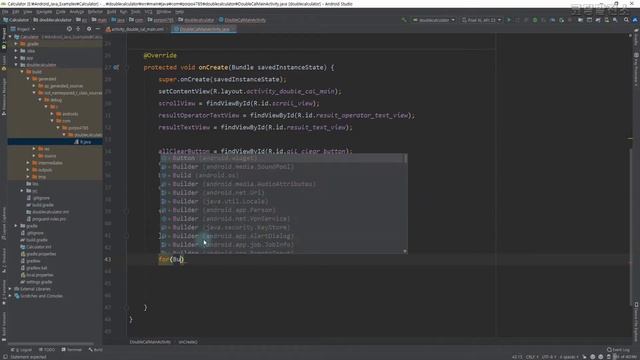Screen dimensions: 640x360
Task: Open the run configuration dropdown
Action: point(434,20)
